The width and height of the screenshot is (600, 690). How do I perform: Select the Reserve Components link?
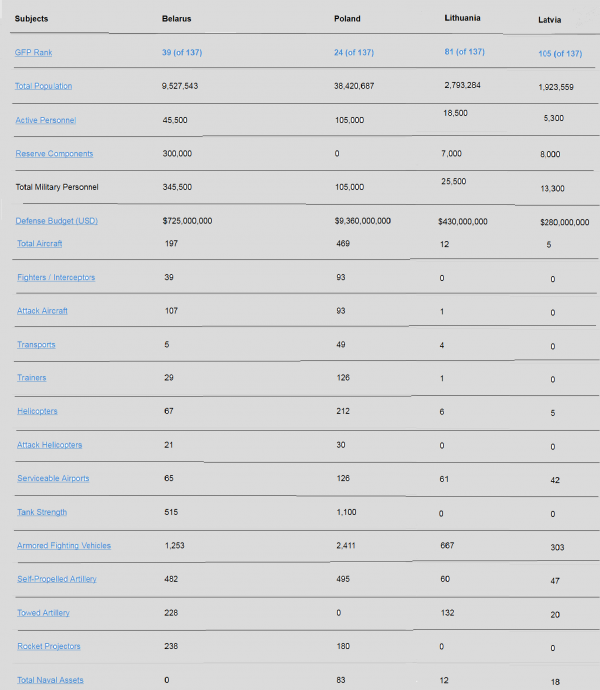[x=54, y=154]
